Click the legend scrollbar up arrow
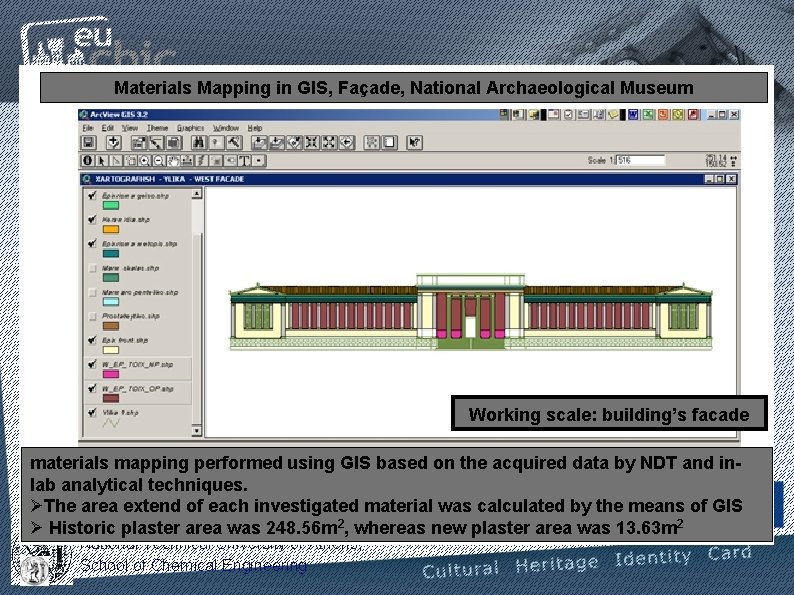 pos(197,194)
